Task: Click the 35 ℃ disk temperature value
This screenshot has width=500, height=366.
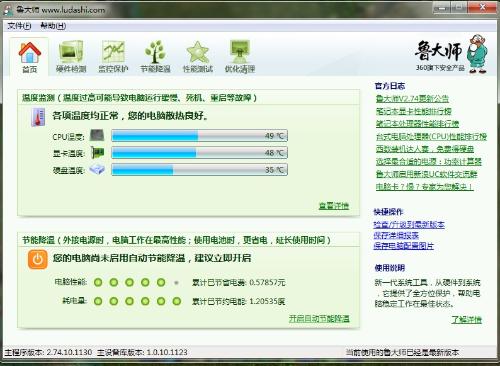Action: (x=275, y=170)
